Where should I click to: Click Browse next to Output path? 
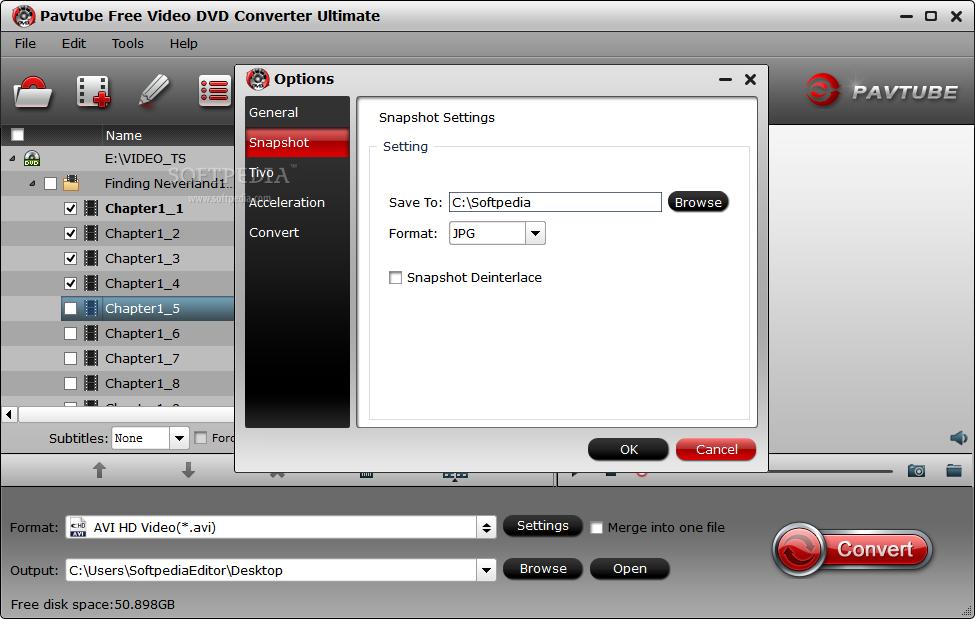[542, 569]
